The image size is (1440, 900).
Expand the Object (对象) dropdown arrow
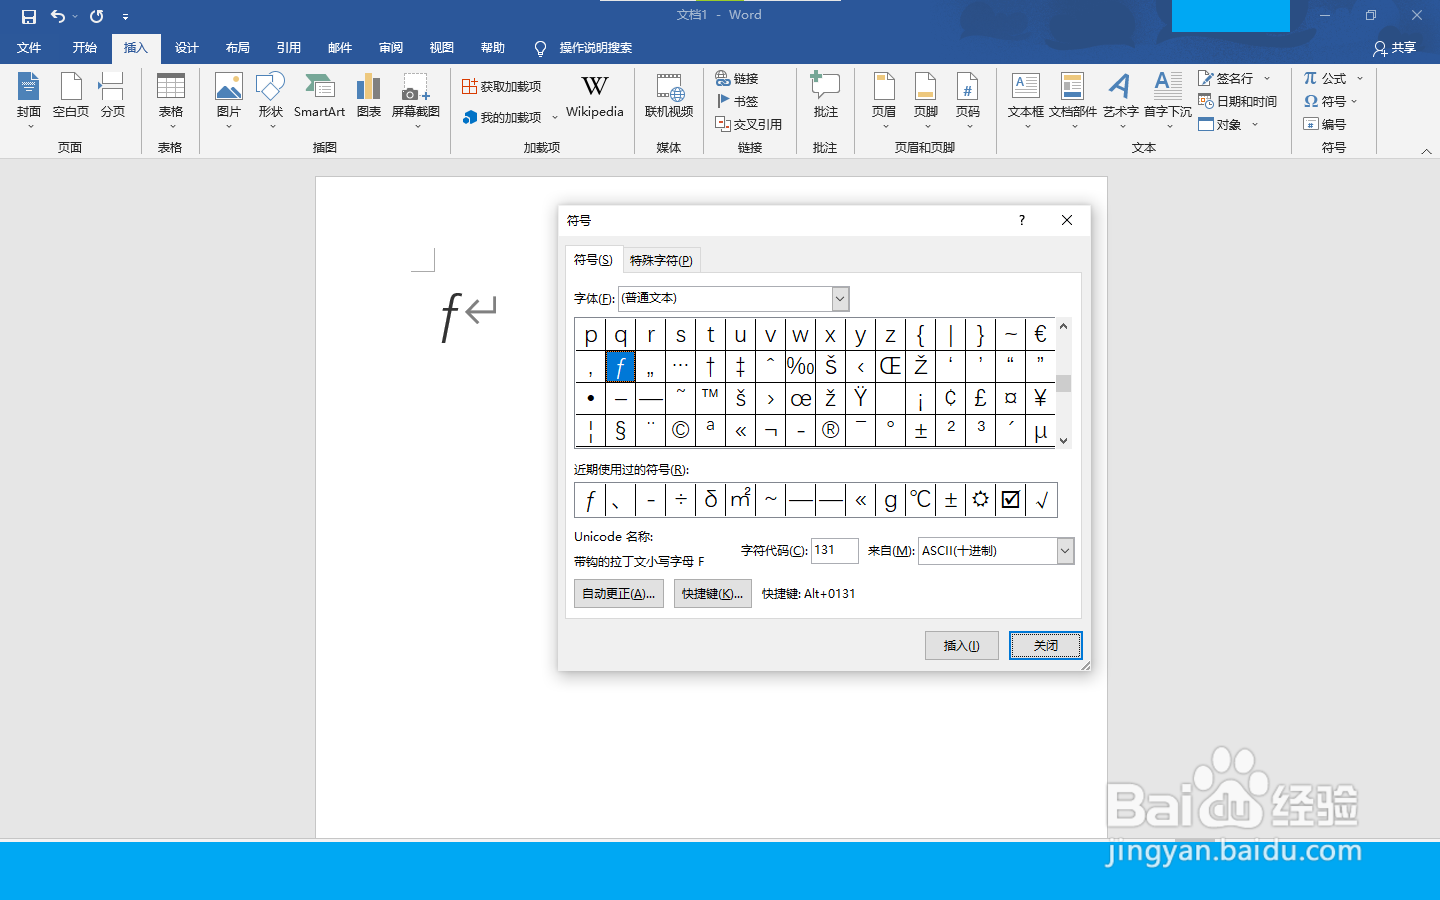[1255, 125]
